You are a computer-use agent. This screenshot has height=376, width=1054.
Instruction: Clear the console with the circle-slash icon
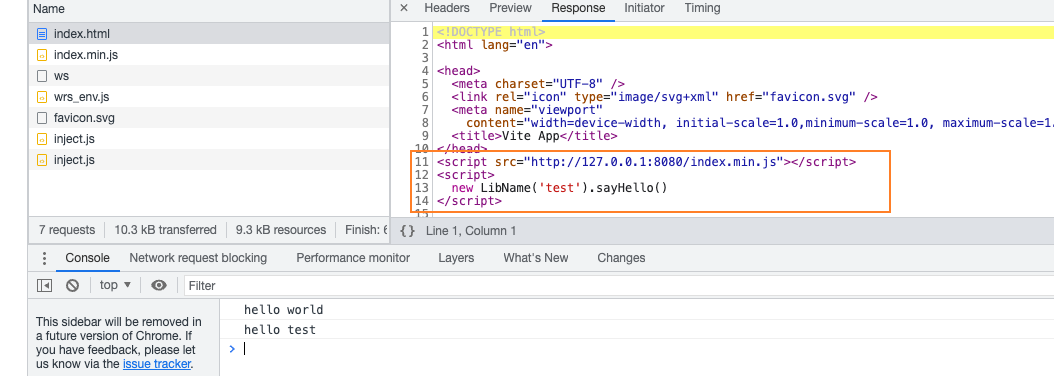coord(73,285)
